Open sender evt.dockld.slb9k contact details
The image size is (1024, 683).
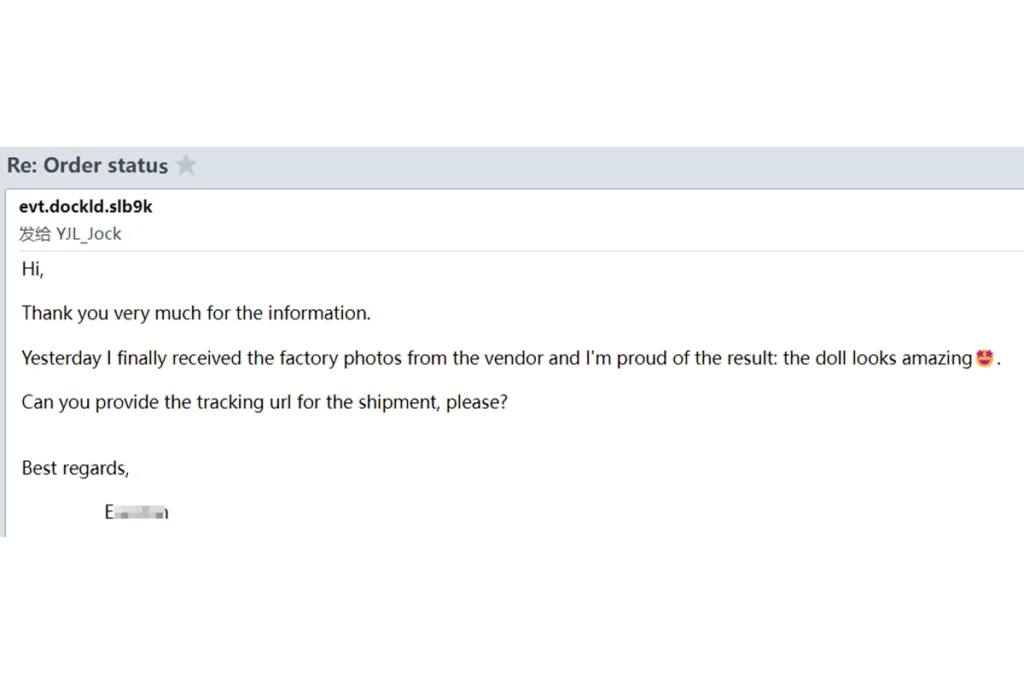point(86,206)
